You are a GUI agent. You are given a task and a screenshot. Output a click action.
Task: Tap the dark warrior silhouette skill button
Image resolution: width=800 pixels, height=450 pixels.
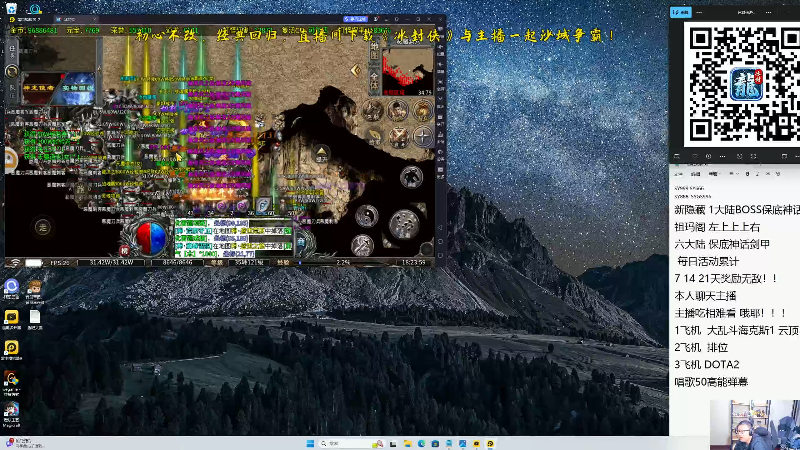(411, 177)
